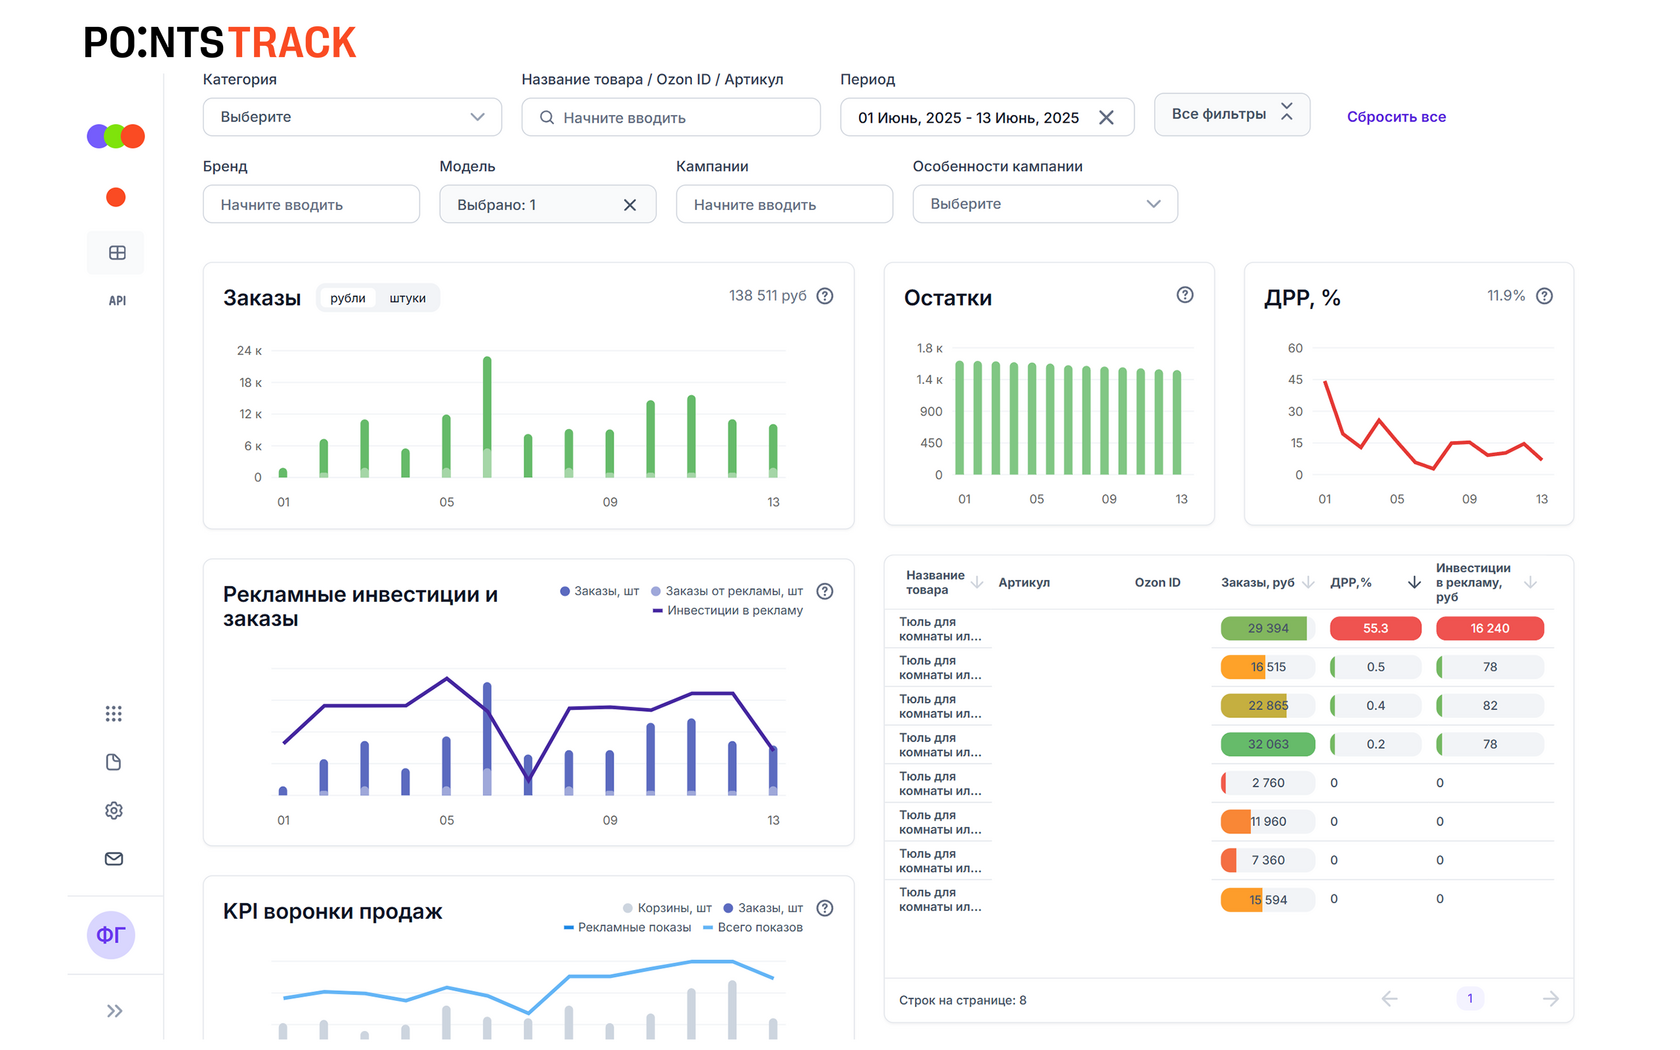Click Сбросить все link
This screenshot has height=1050, width=1680.
(1396, 117)
